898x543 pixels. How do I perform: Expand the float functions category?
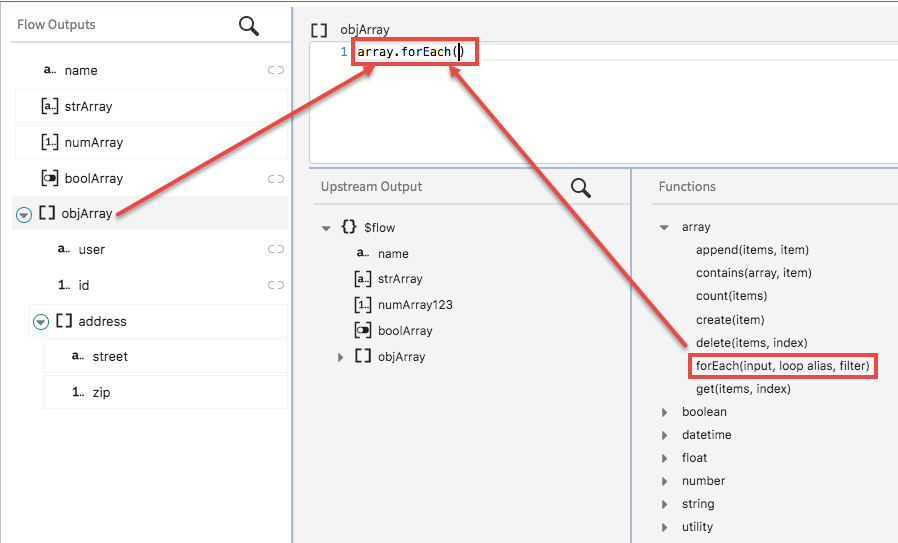pos(664,458)
